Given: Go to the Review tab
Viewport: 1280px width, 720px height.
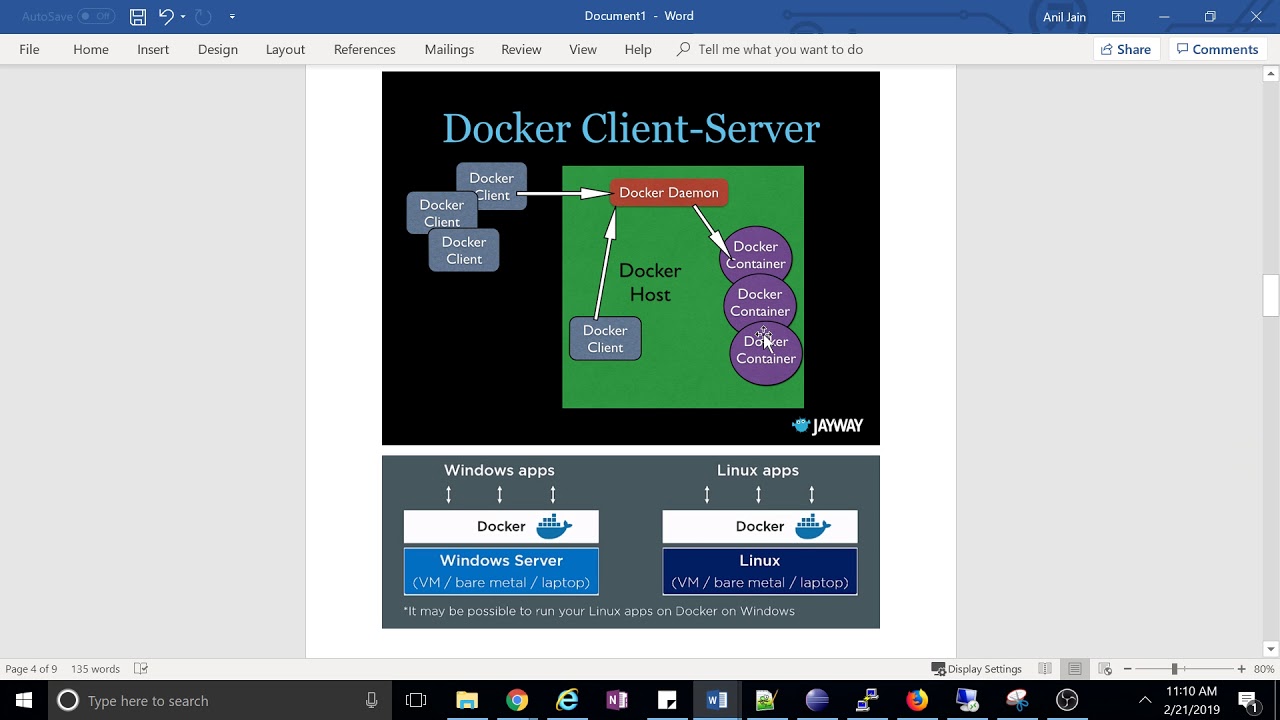Looking at the screenshot, I should pyautogui.click(x=521, y=49).
